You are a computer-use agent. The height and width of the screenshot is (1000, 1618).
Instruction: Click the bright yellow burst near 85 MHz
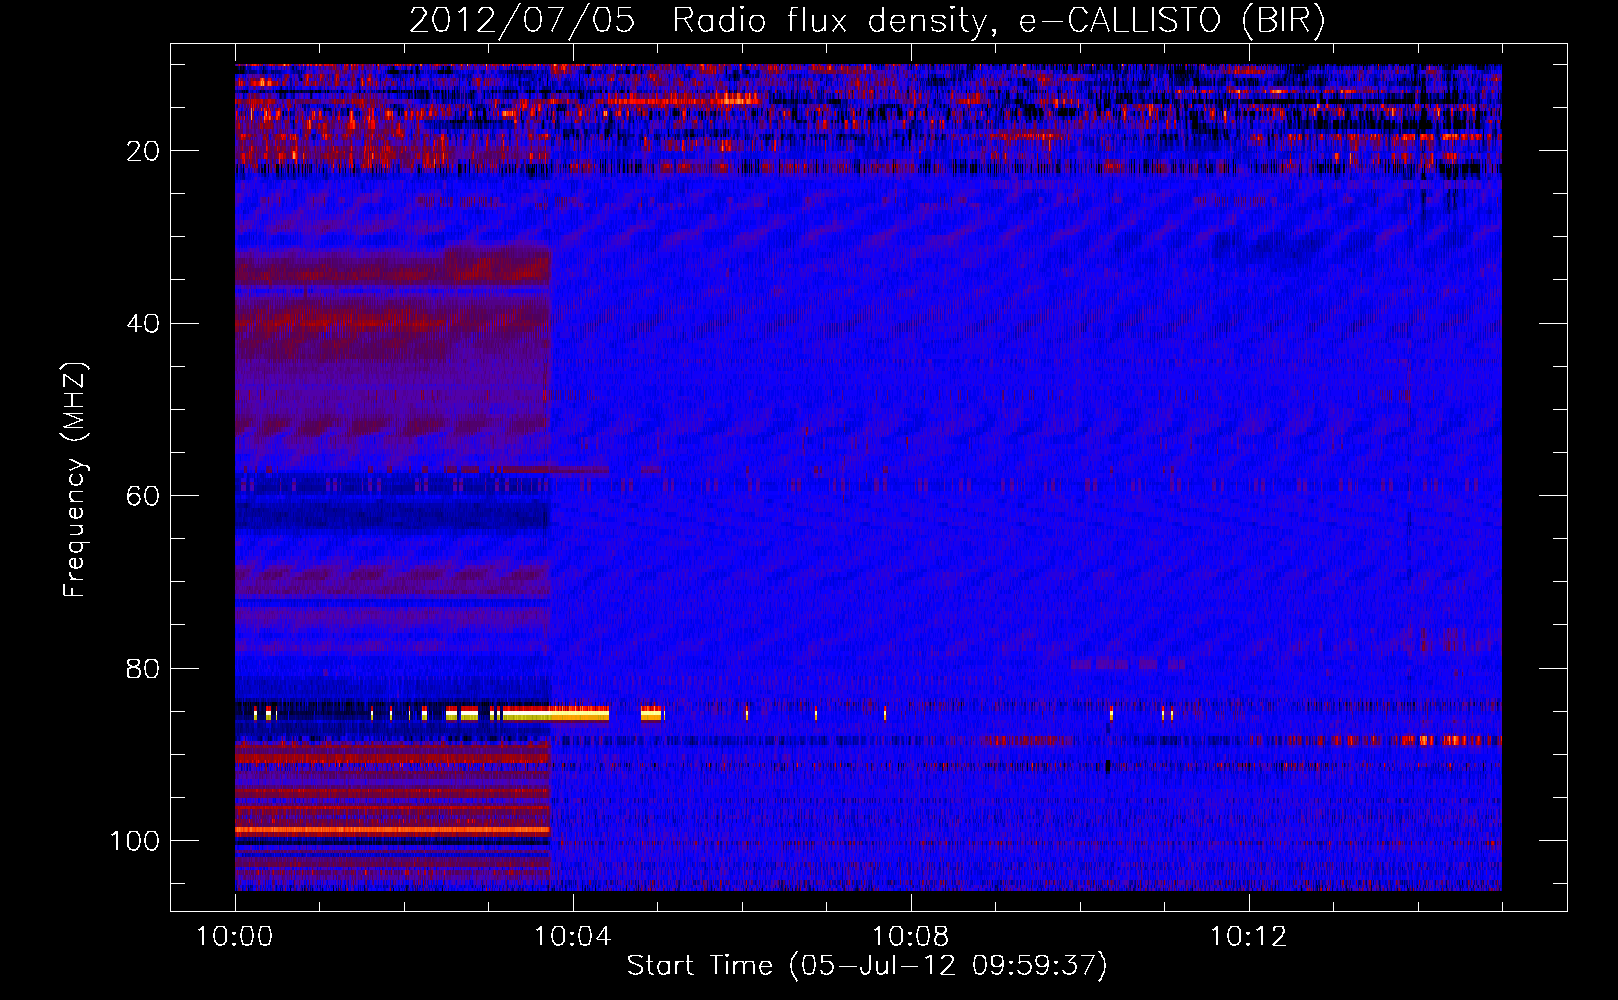556,714
